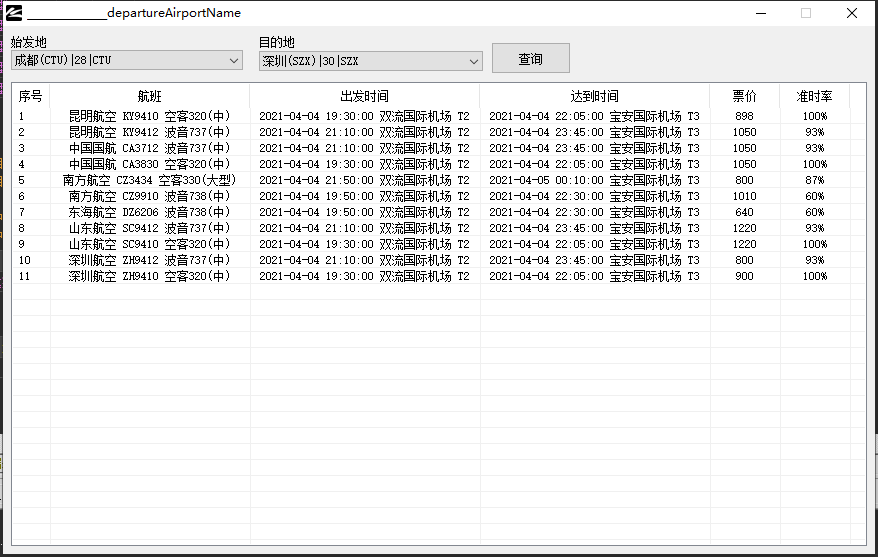Click the 航班 column header
Screen dimensions: 878x557
149,96
